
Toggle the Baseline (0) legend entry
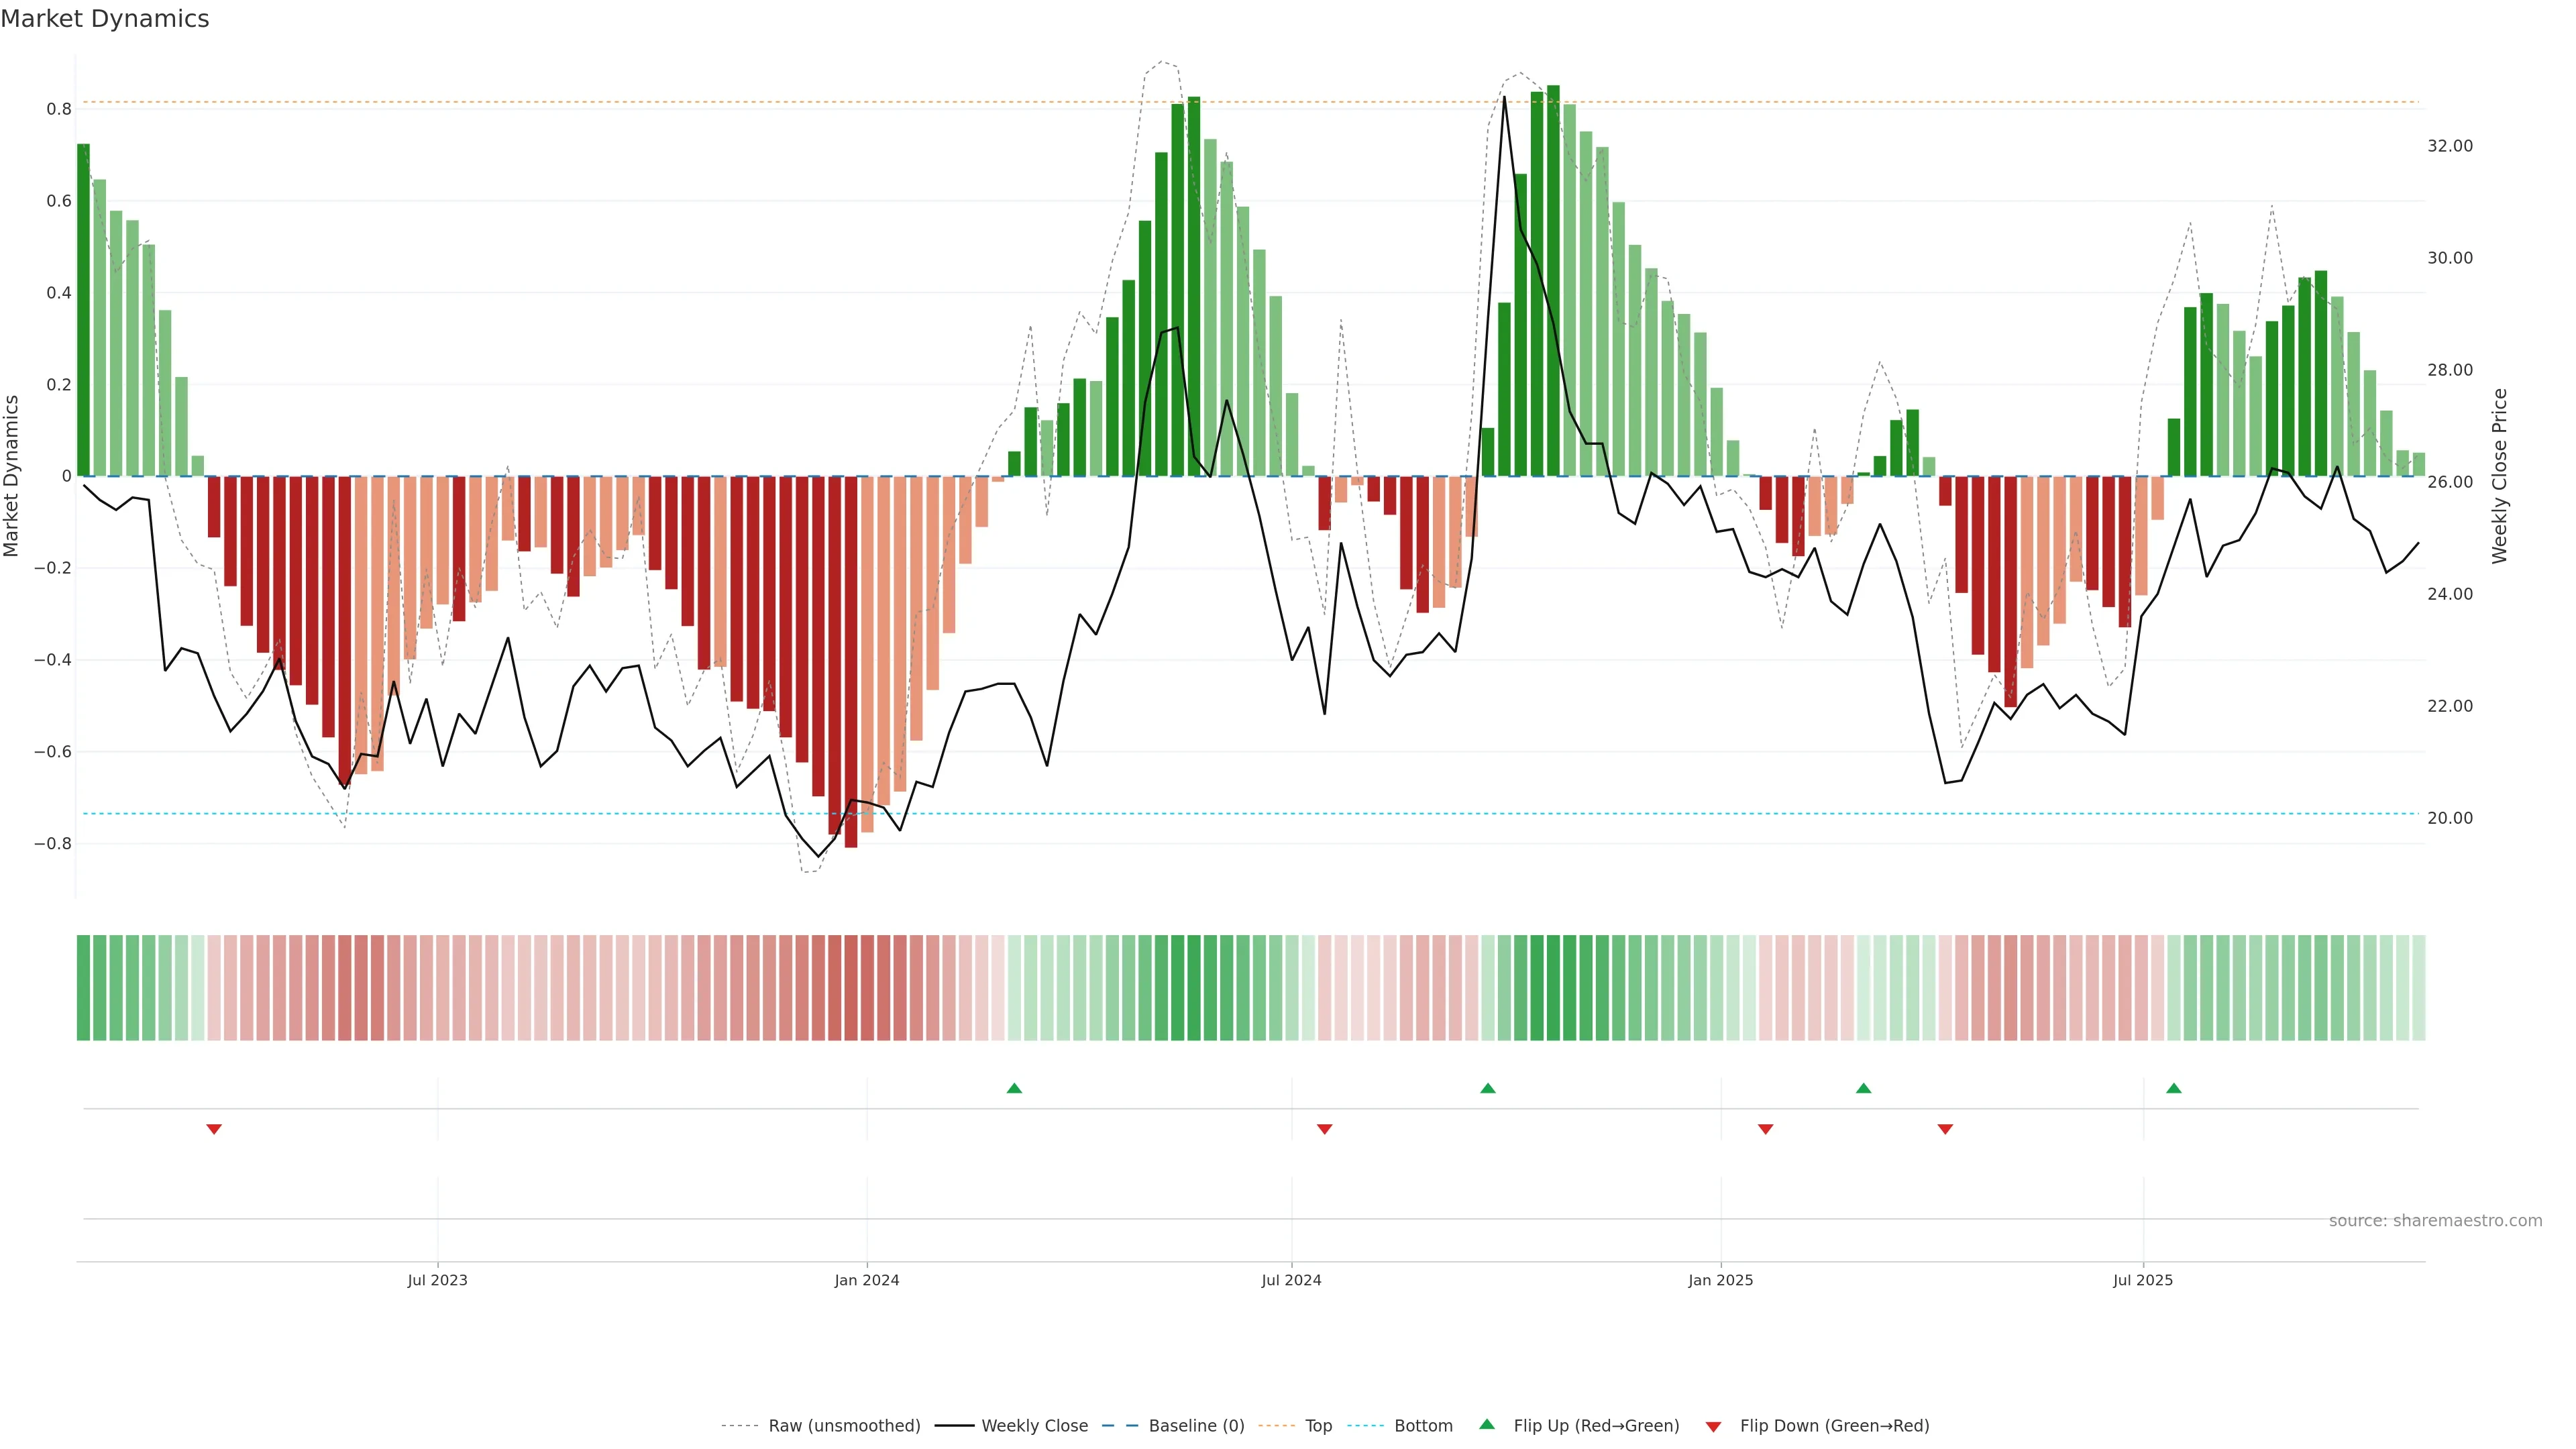tap(1196, 1426)
